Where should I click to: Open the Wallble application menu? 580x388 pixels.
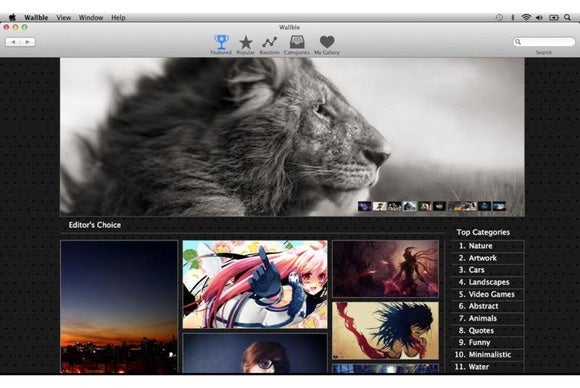click(x=36, y=17)
